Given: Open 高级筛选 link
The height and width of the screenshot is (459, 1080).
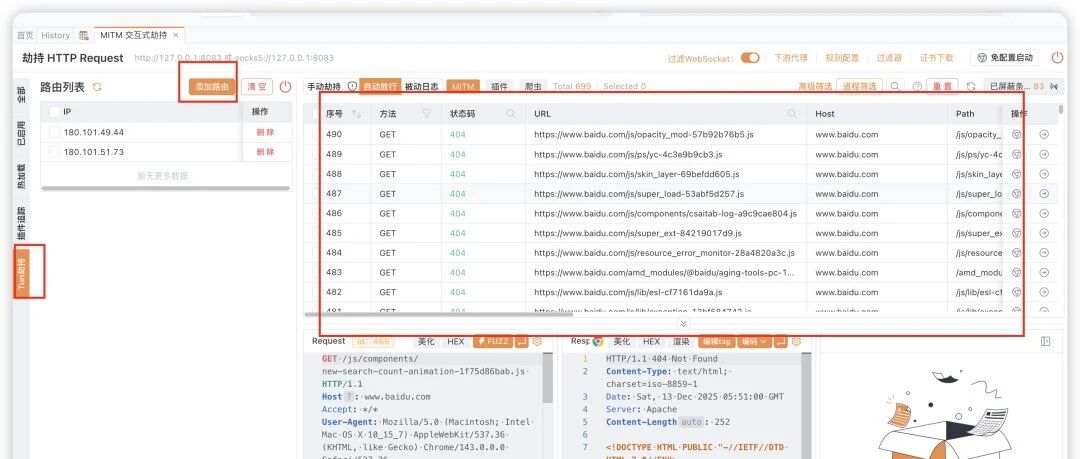Looking at the screenshot, I should click(816, 87).
